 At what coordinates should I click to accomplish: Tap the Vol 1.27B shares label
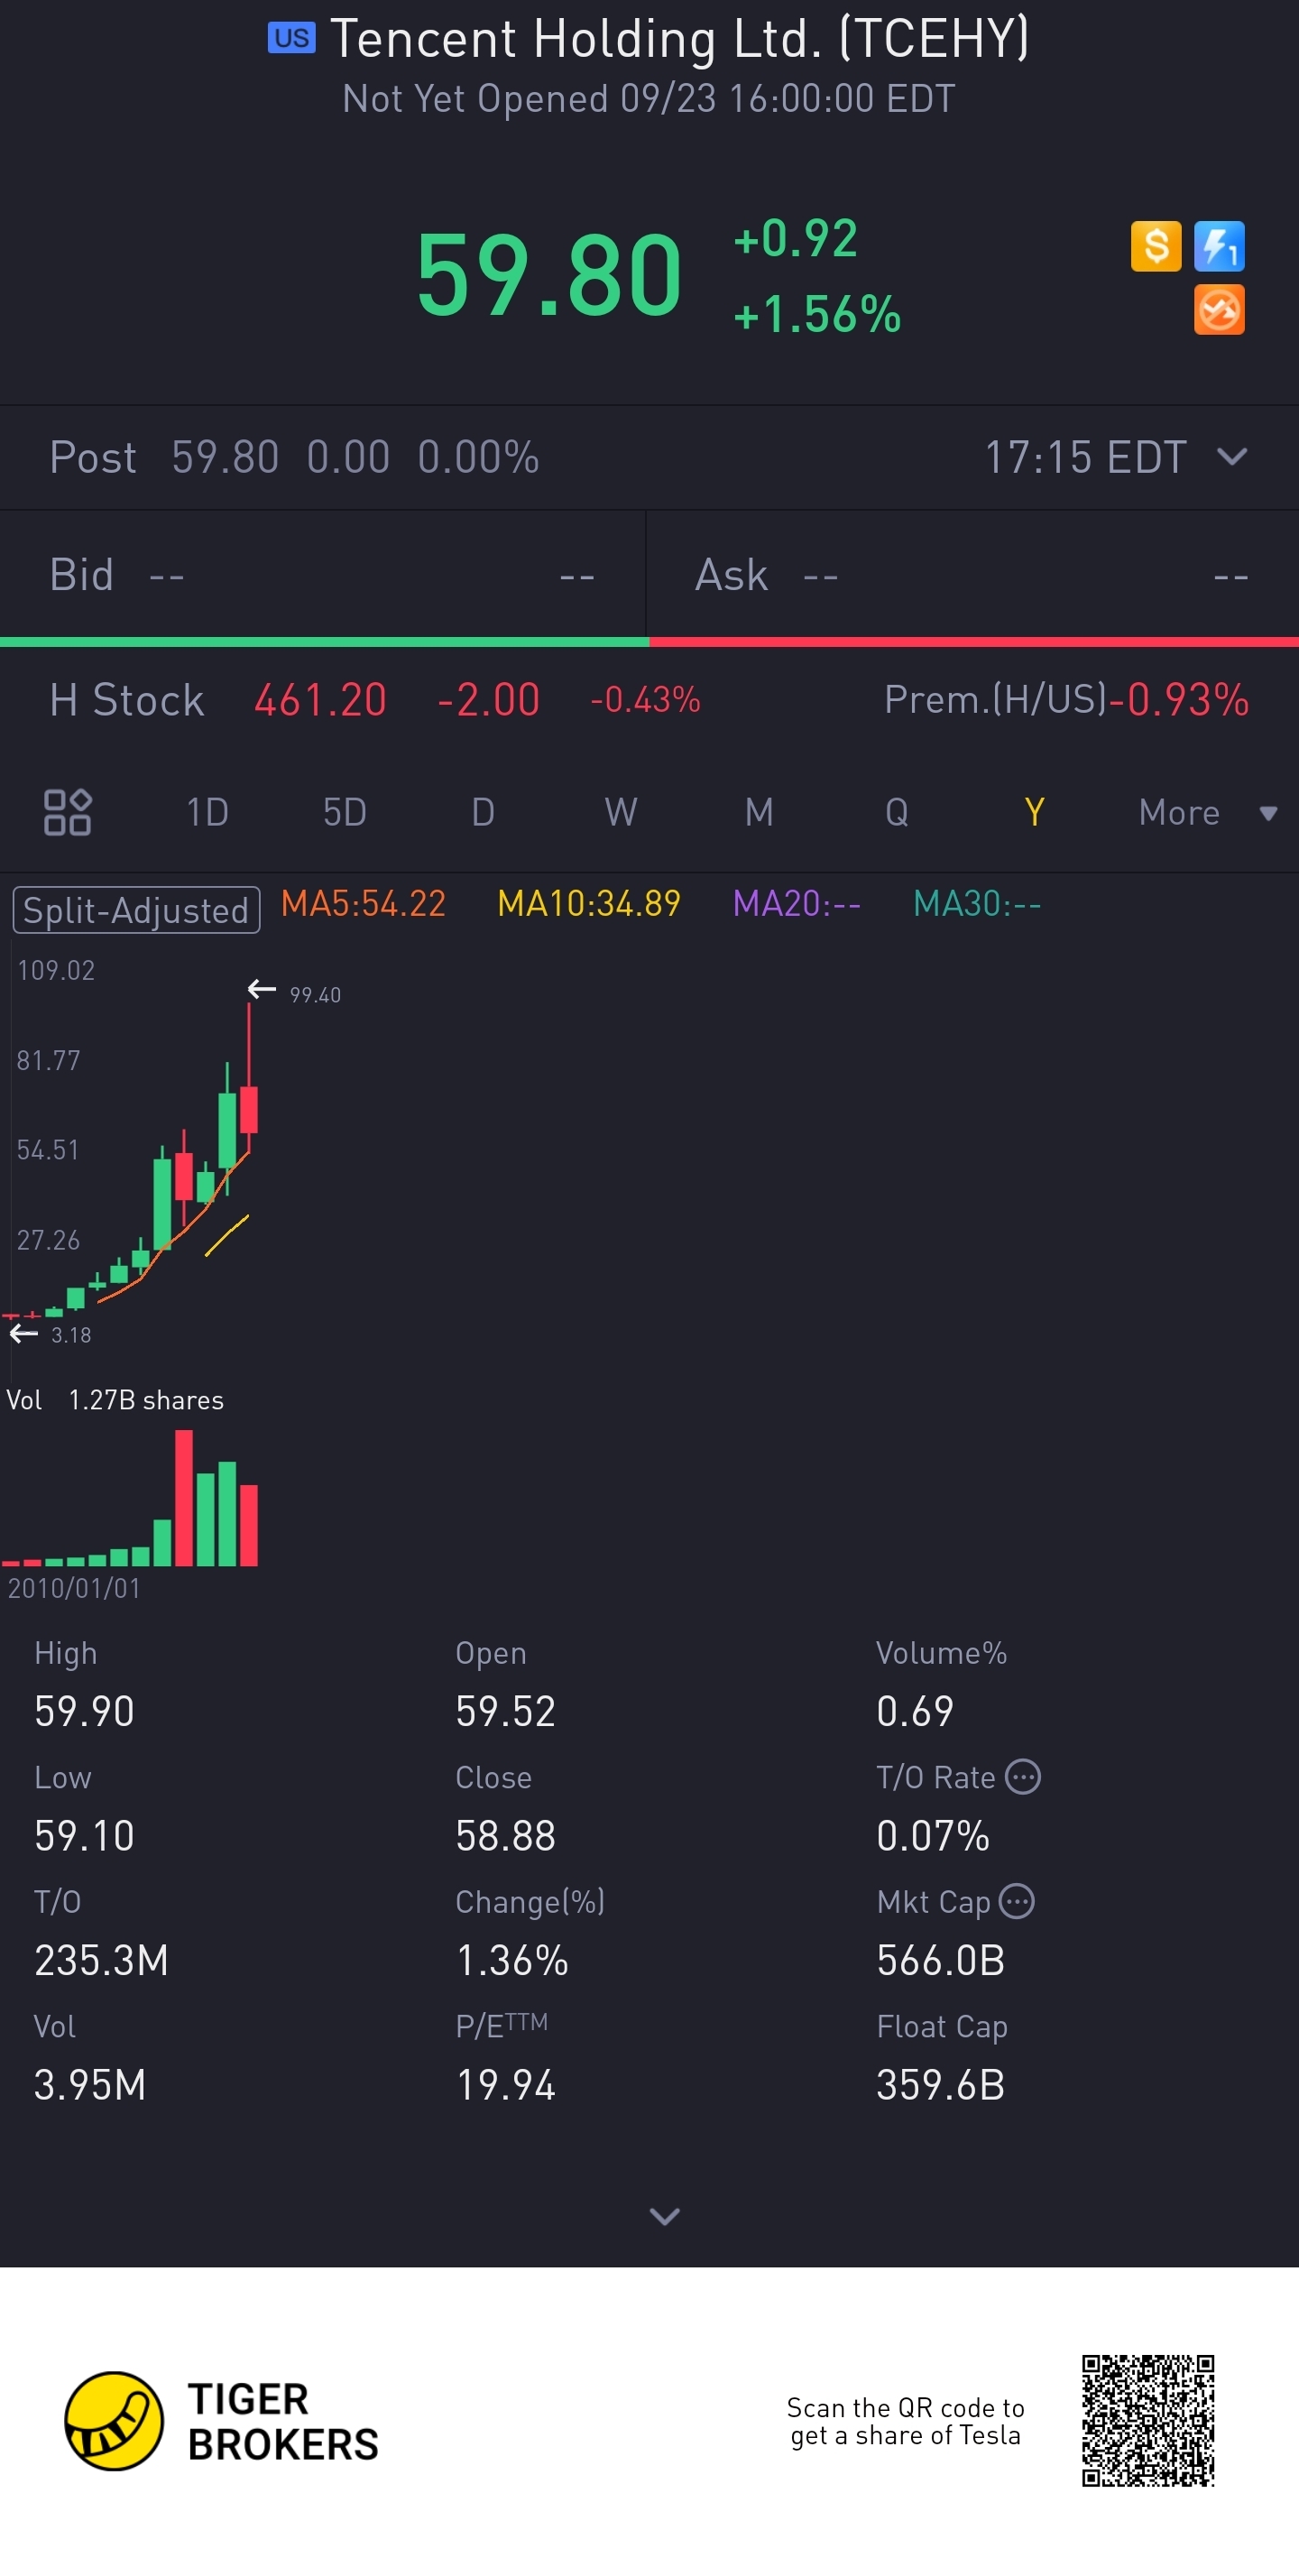115,1400
